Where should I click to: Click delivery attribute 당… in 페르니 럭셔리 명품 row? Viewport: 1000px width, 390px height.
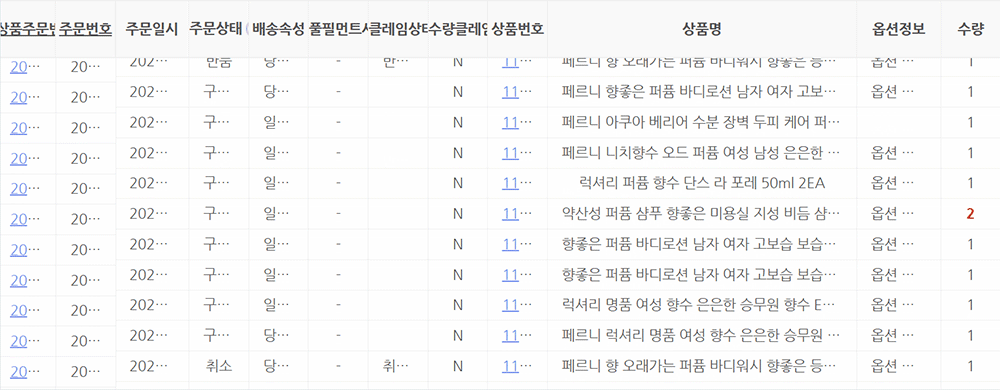pos(276,336)
